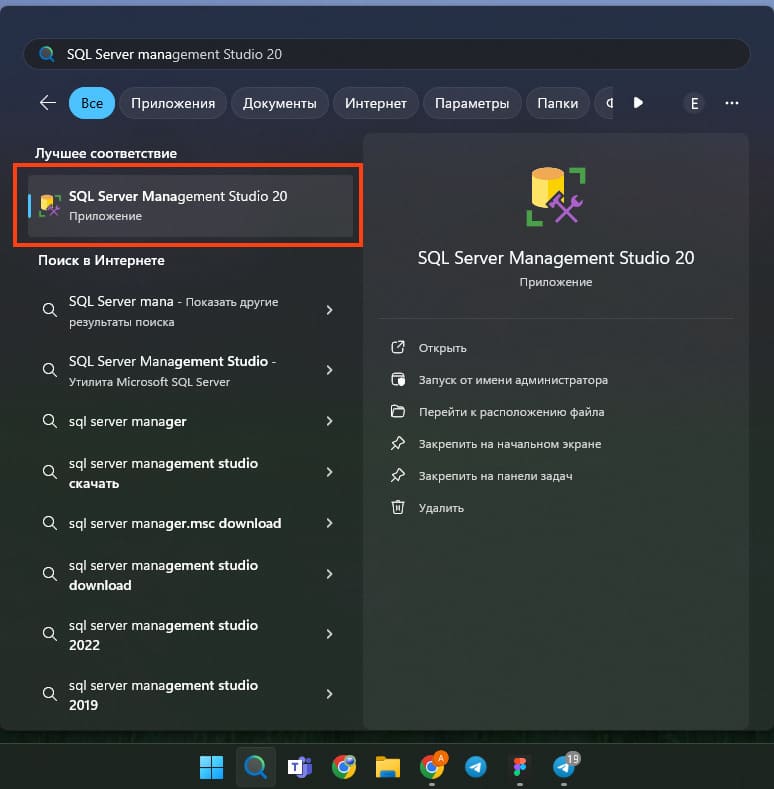The height and width of the screenshot is (789, 774).
Task: Open the E user account button
Action: tap(694, 104)
